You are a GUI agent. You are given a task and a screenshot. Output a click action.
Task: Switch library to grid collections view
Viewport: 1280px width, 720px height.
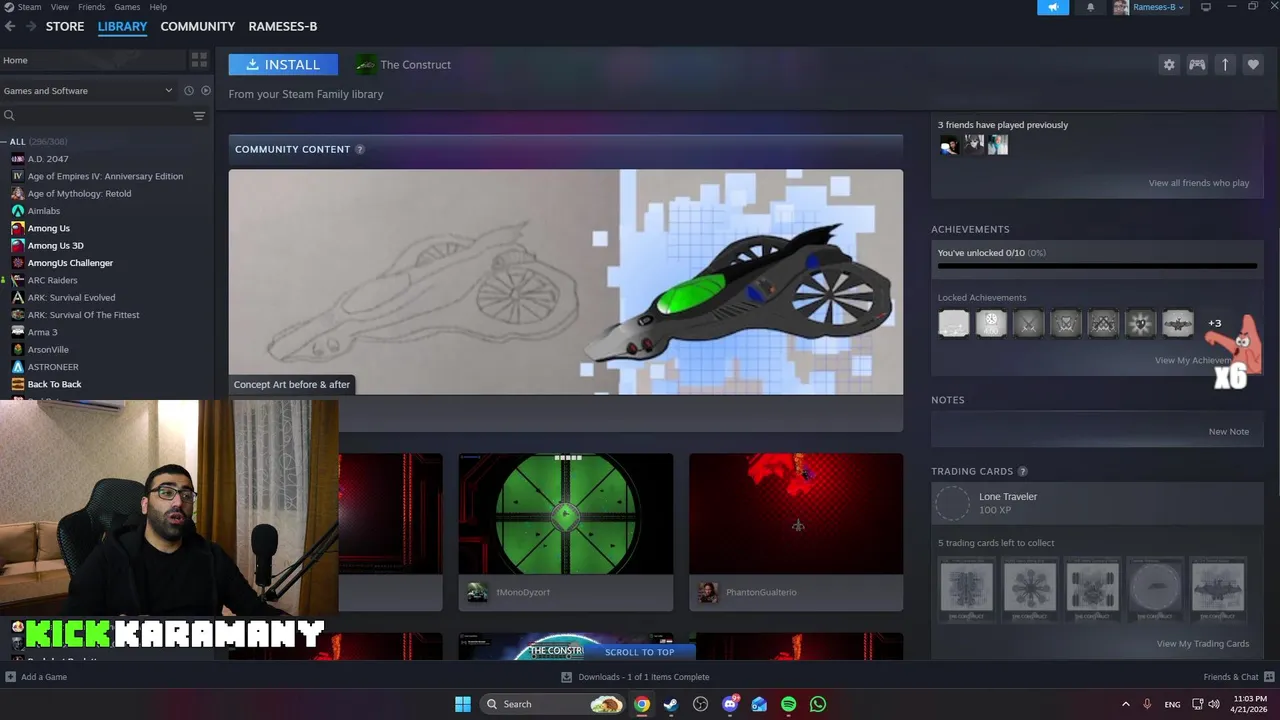[199, 60]
